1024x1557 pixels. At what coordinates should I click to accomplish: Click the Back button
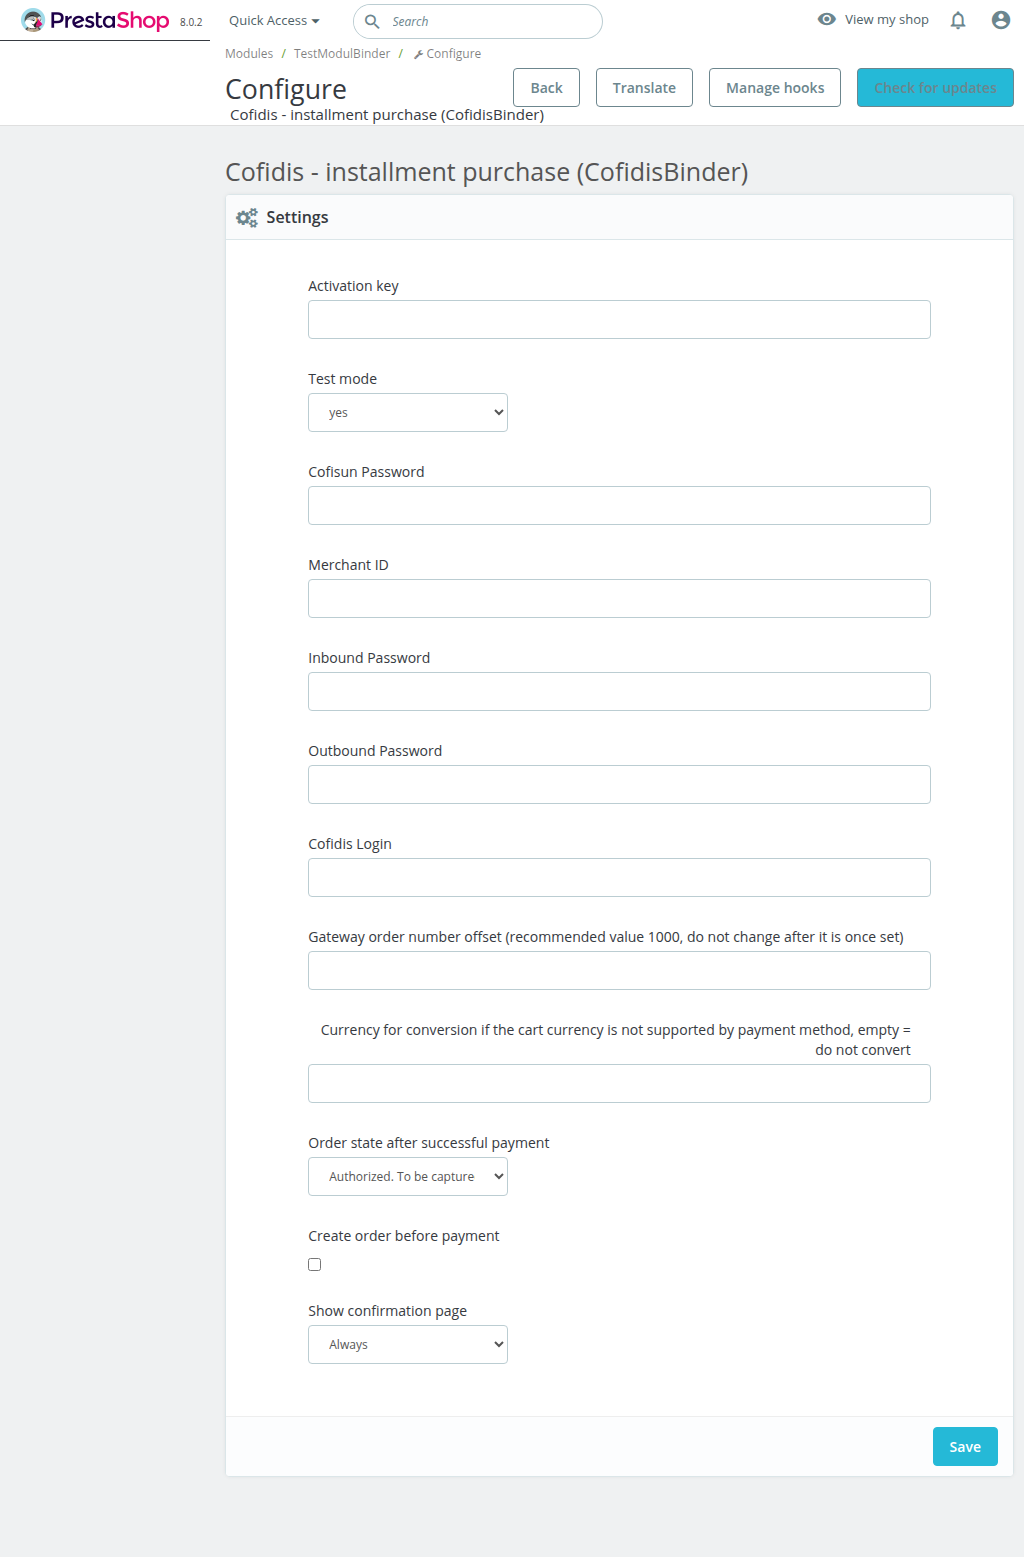tap(546, 87)
